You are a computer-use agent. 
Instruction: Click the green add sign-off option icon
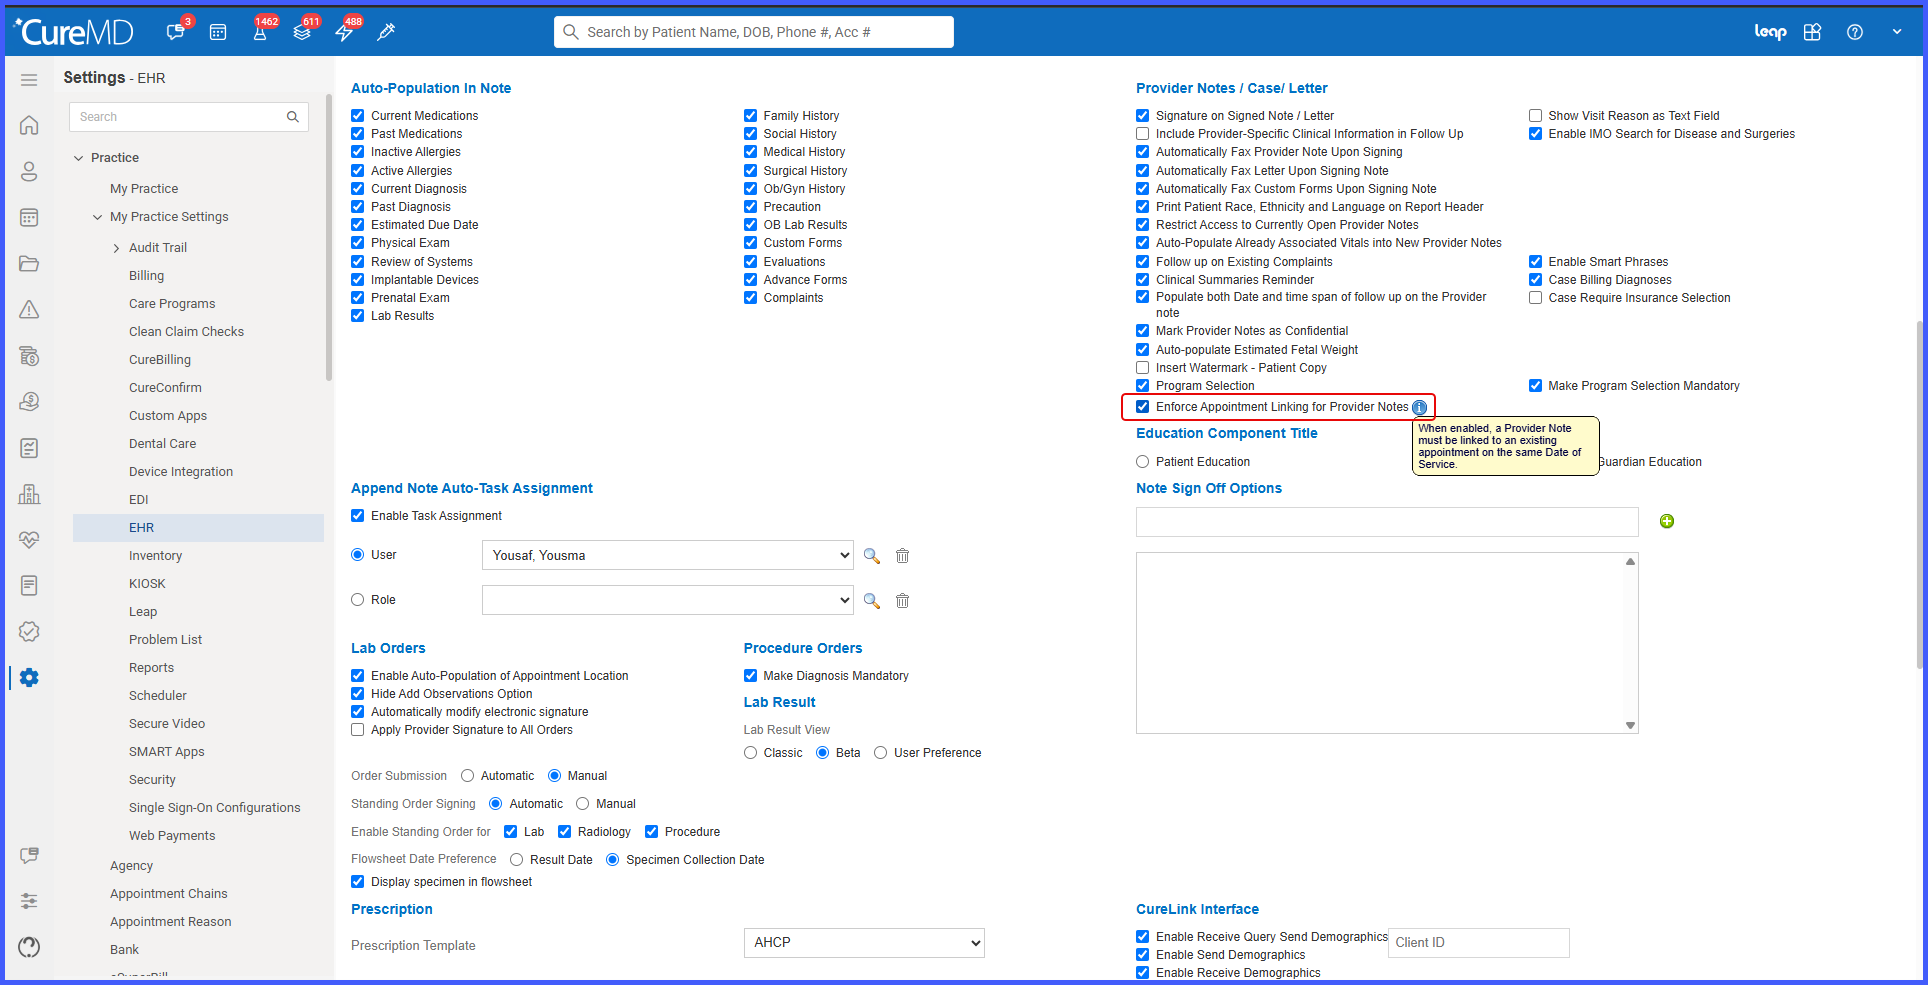coord(1667,521)
